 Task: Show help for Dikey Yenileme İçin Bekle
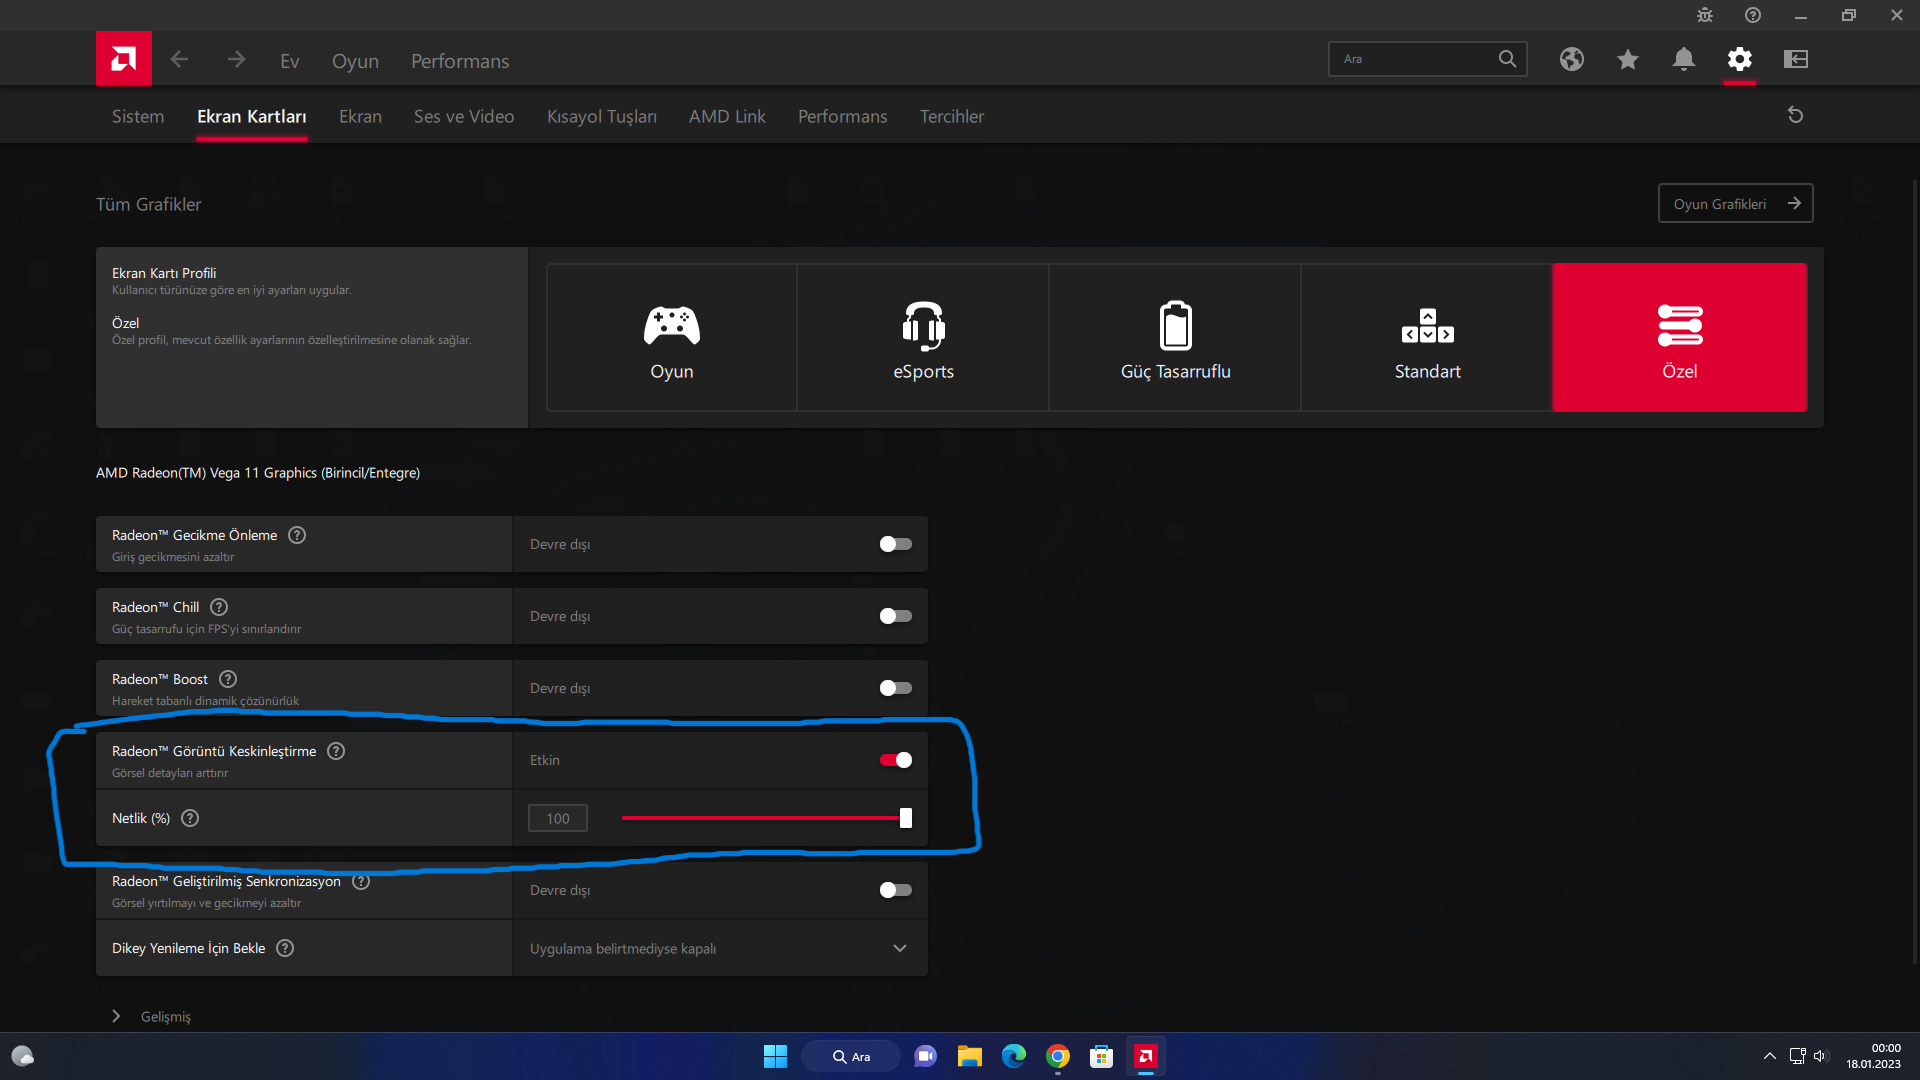point(285,948)
